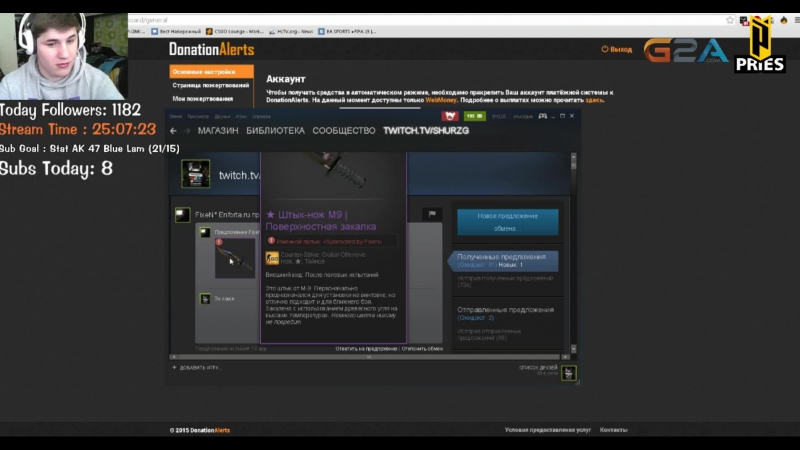The height and width of the screenshot is (450, 800).
Task: Click Steam vertical scrollbar up arrow
Action: (573, 156)
